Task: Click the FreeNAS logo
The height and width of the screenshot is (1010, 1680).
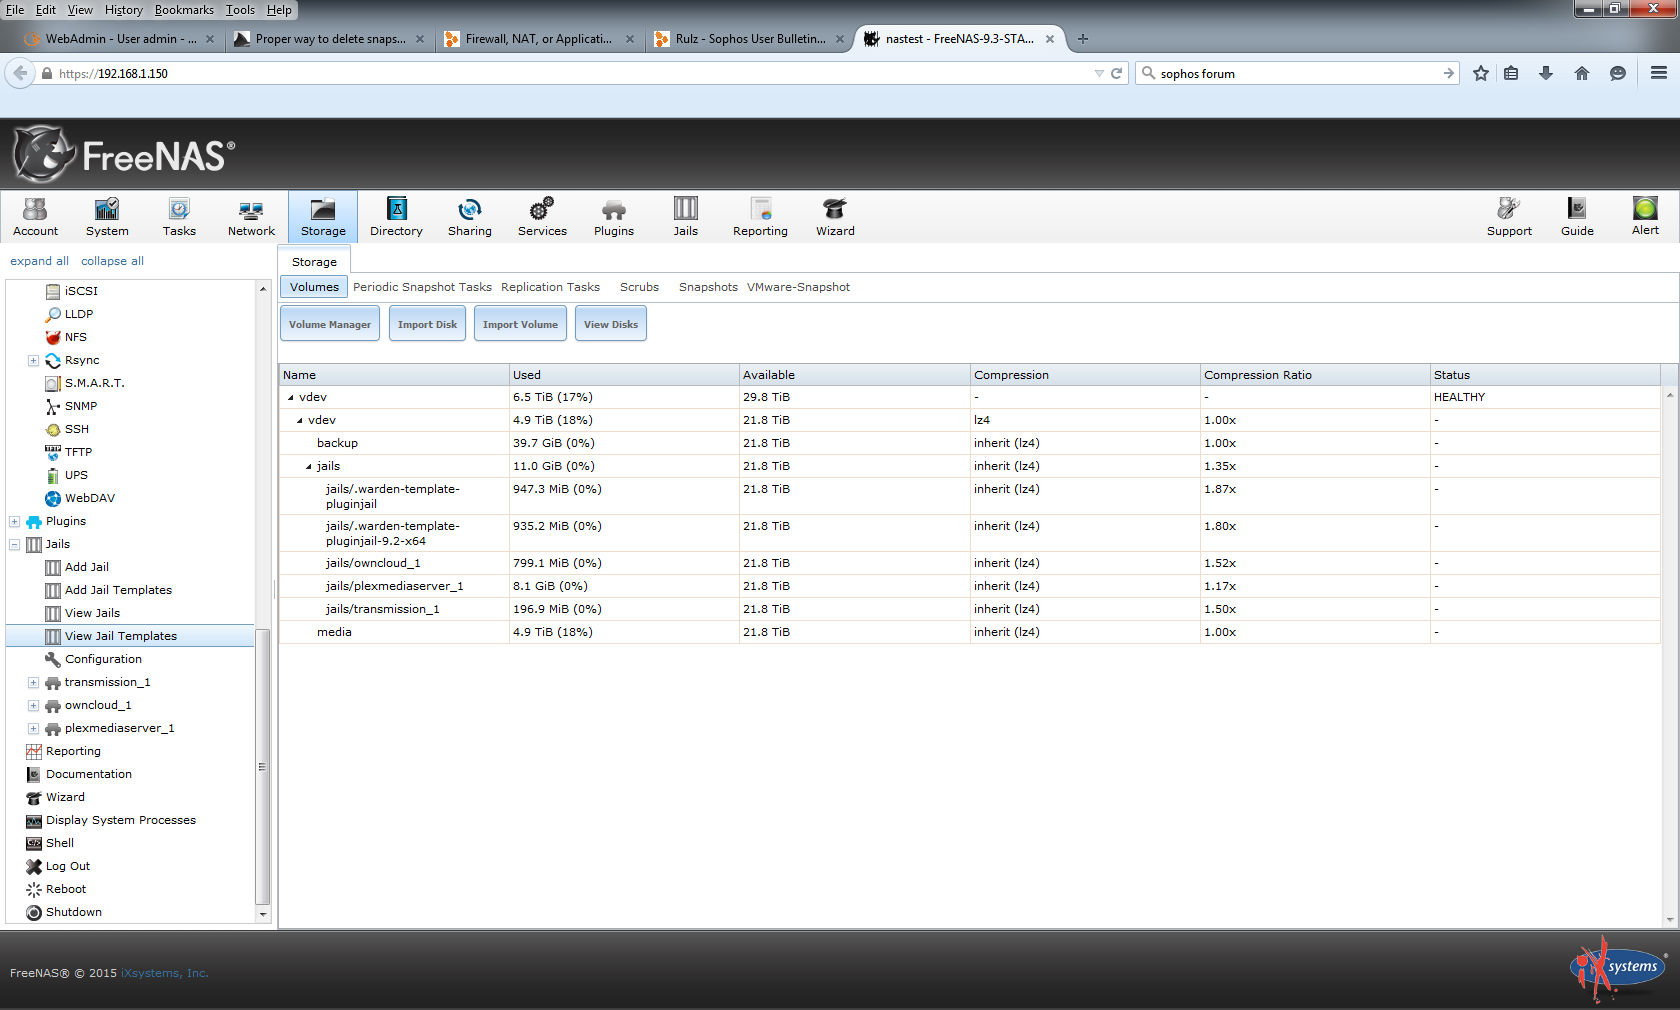Action: click(124, 154)
